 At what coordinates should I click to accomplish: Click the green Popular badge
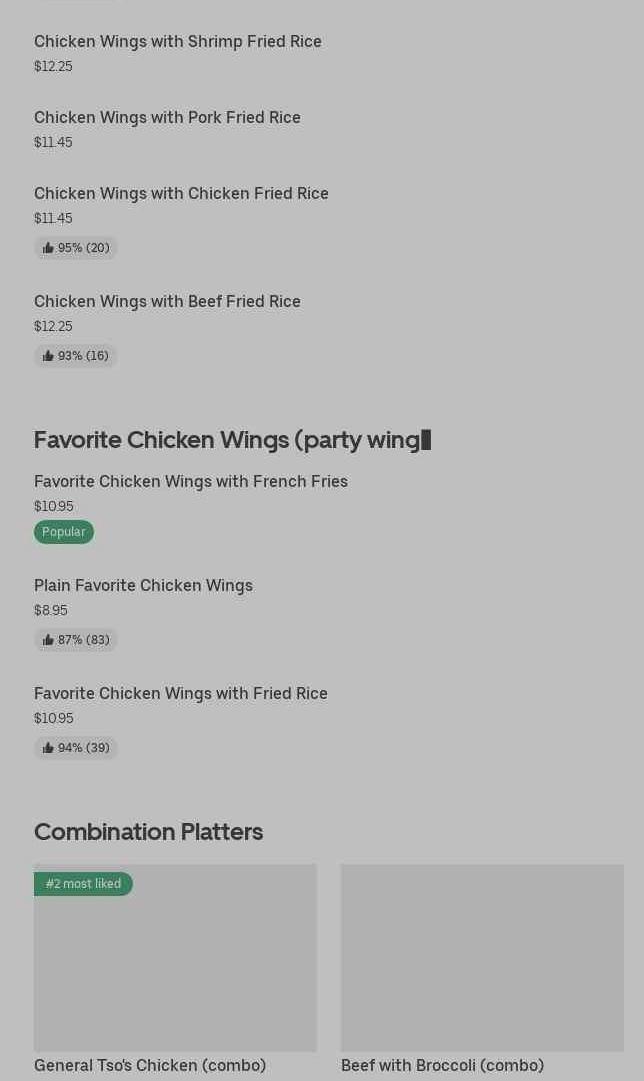(x=64, y=532)
